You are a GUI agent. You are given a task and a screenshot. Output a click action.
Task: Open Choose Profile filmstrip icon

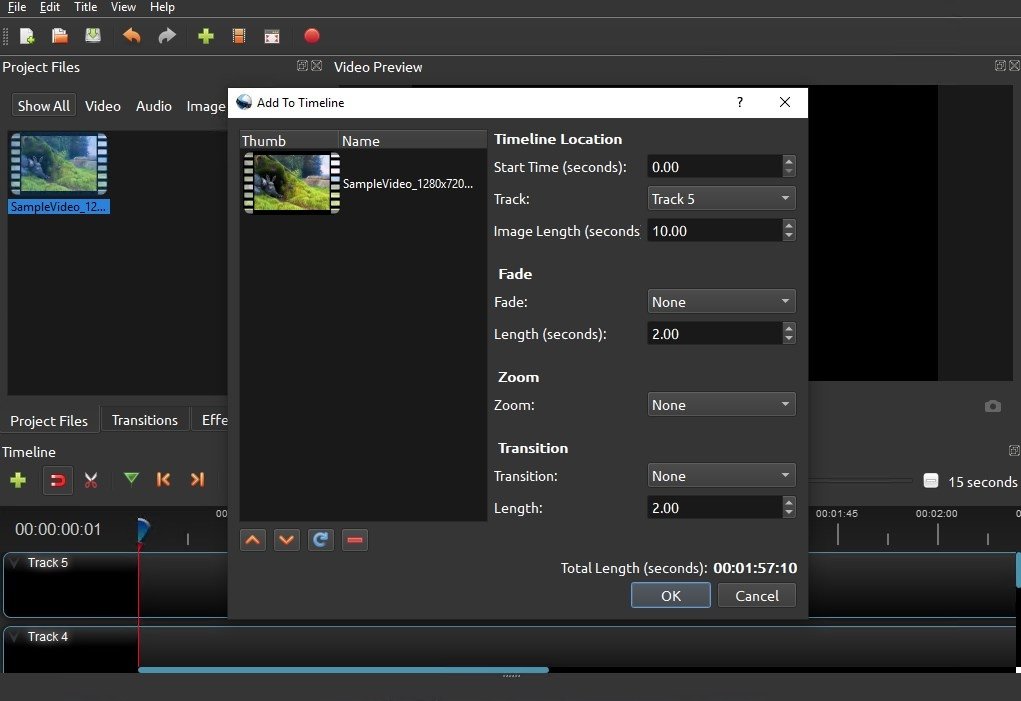pos(239,36)
